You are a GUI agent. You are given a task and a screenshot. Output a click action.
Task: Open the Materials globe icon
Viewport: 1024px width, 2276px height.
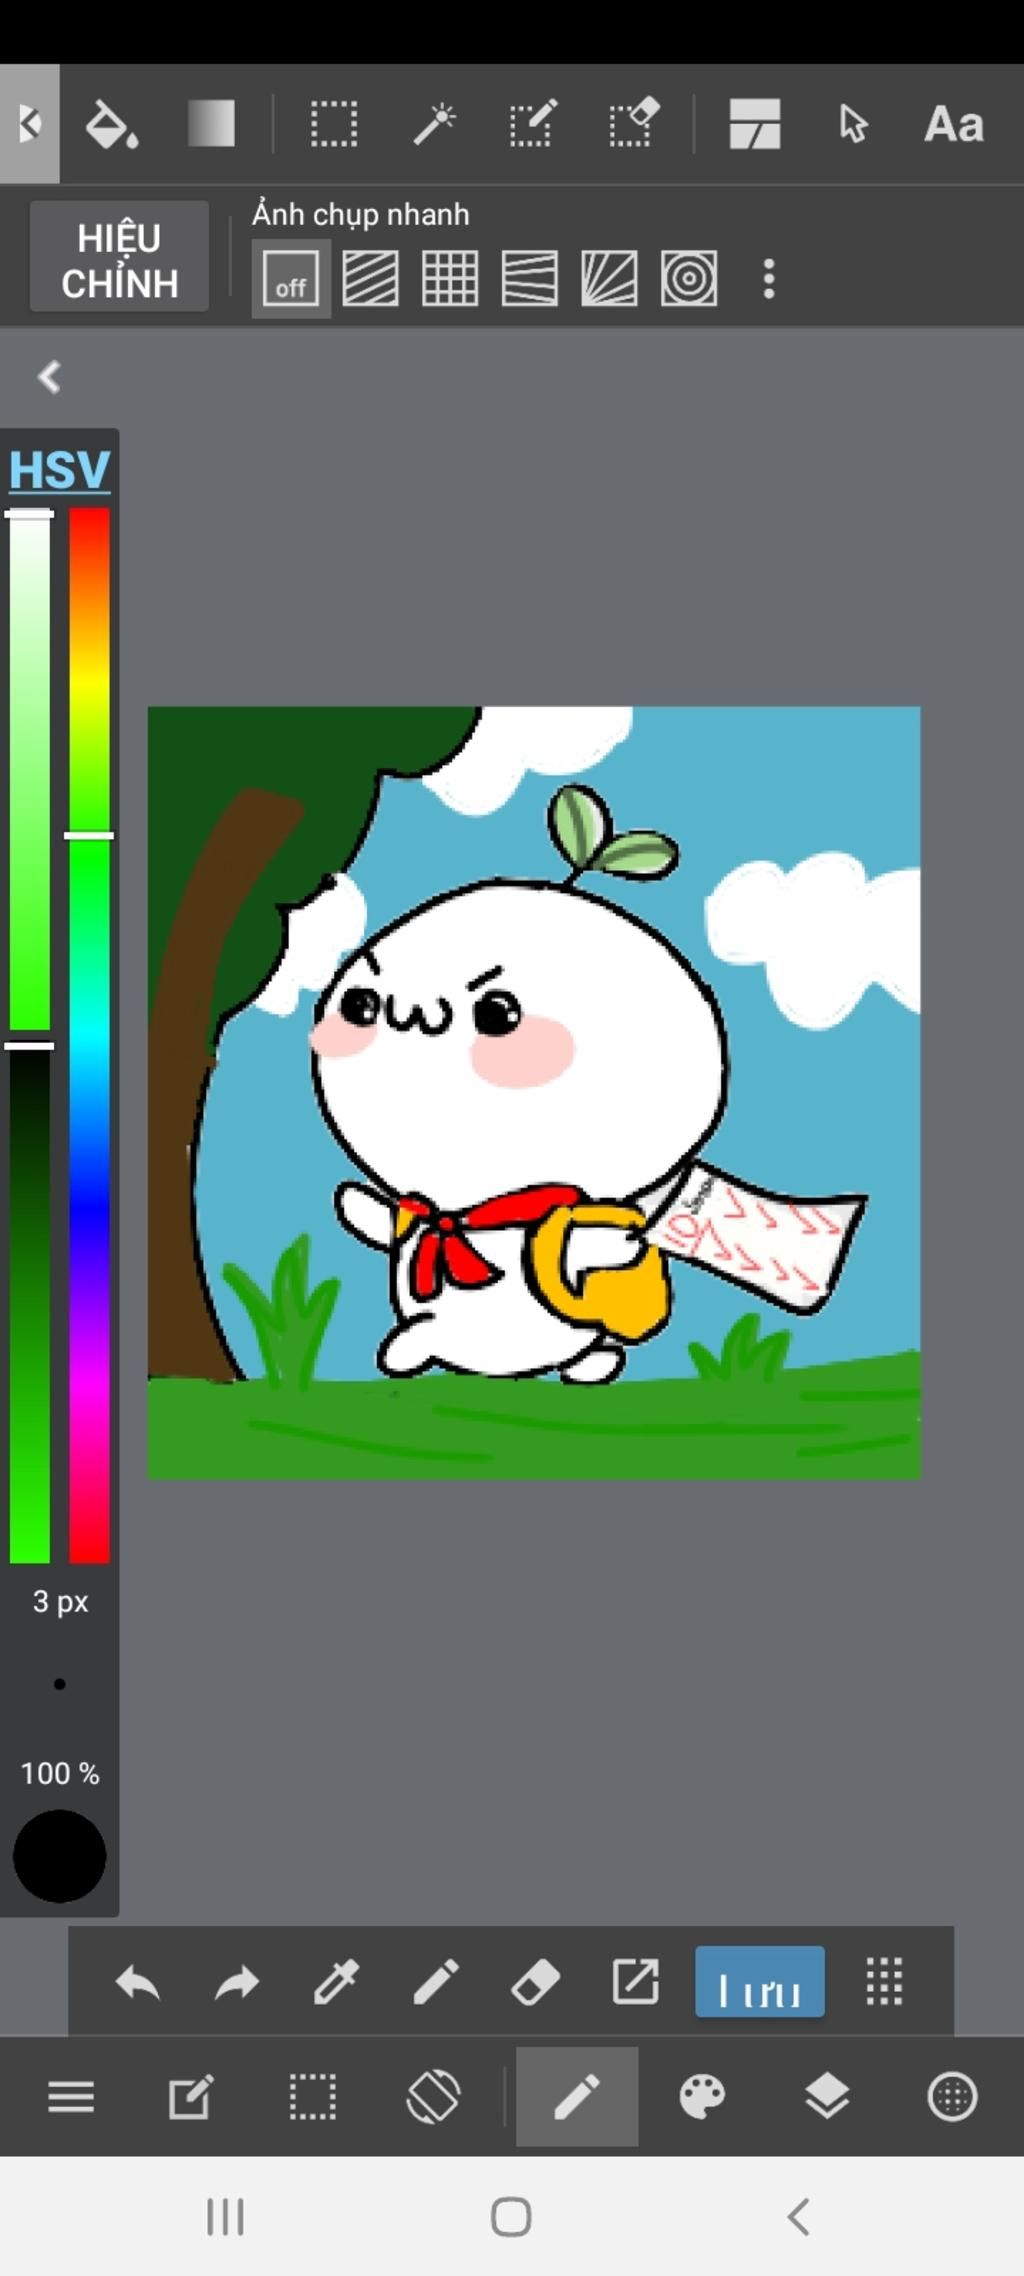tap(952, 2096)
